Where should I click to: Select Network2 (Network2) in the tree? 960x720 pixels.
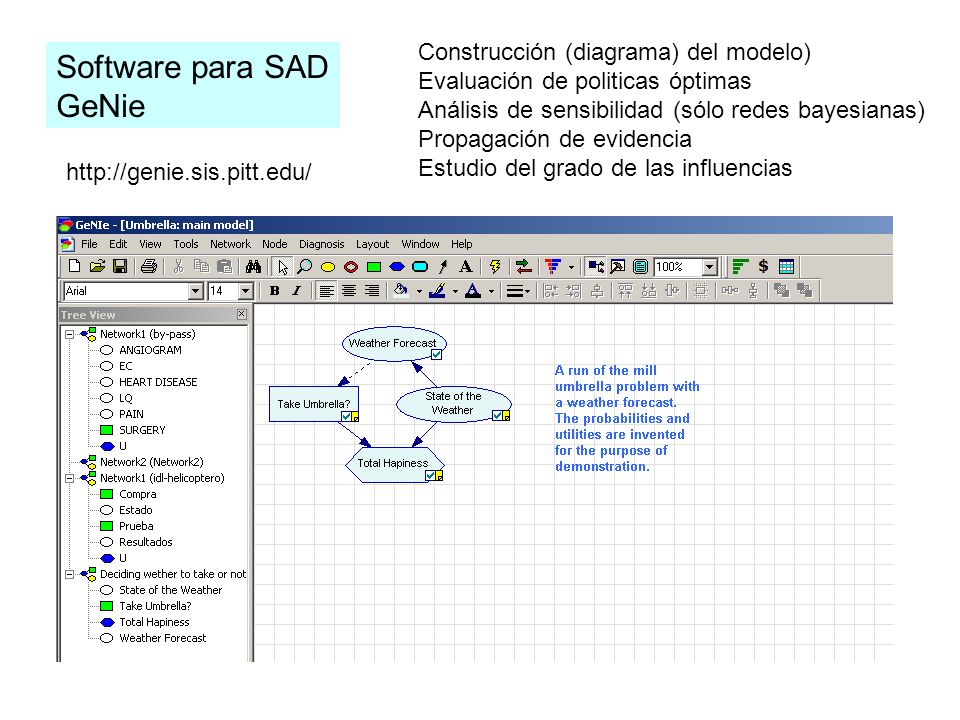pos(152,462)
